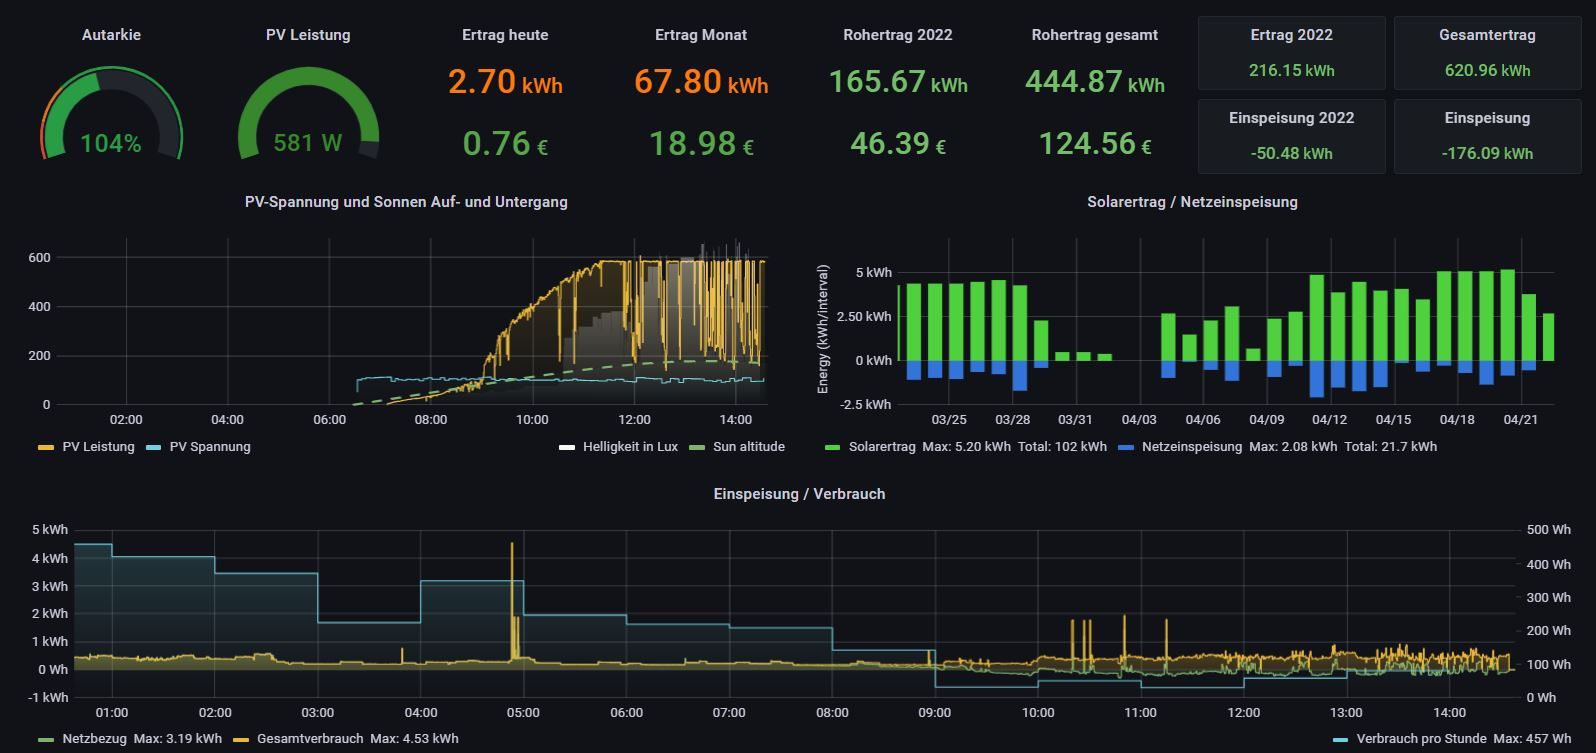1596x753 pixels.
Task: Click the green color swatch beside Sun altitude
Action: coord(697,447)
